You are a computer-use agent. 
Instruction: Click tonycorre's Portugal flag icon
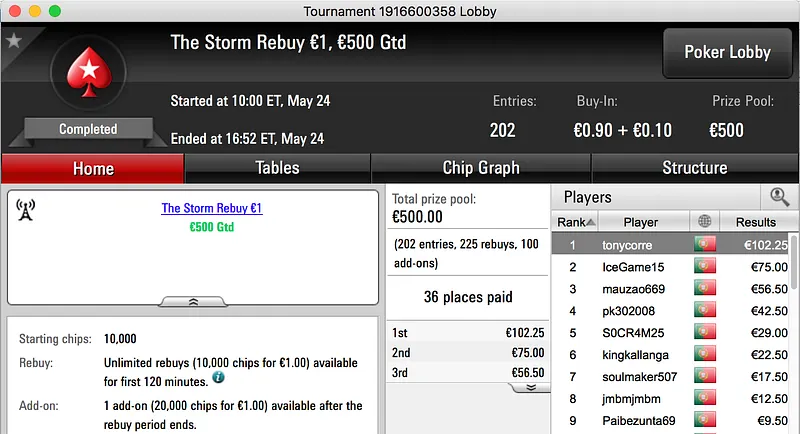(x=705, y=245)
